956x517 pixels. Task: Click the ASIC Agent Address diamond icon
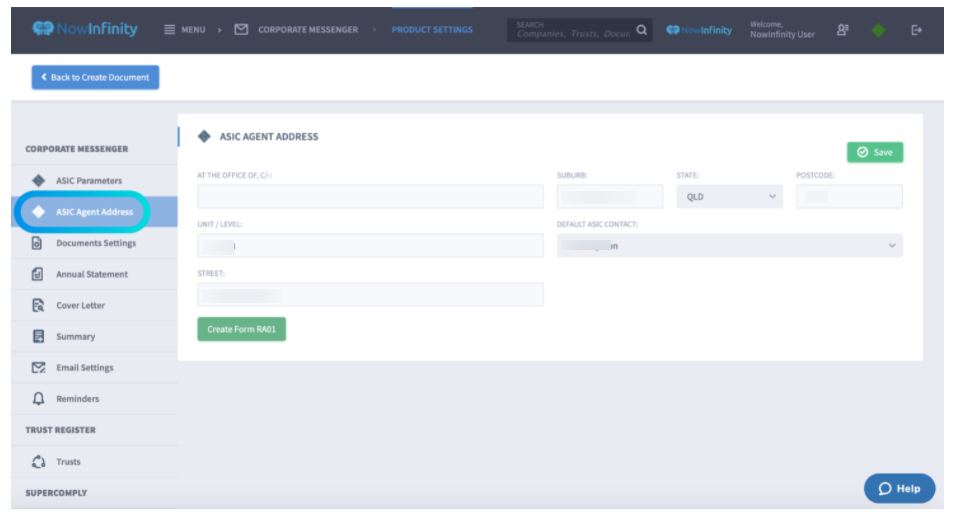(38, 212)
